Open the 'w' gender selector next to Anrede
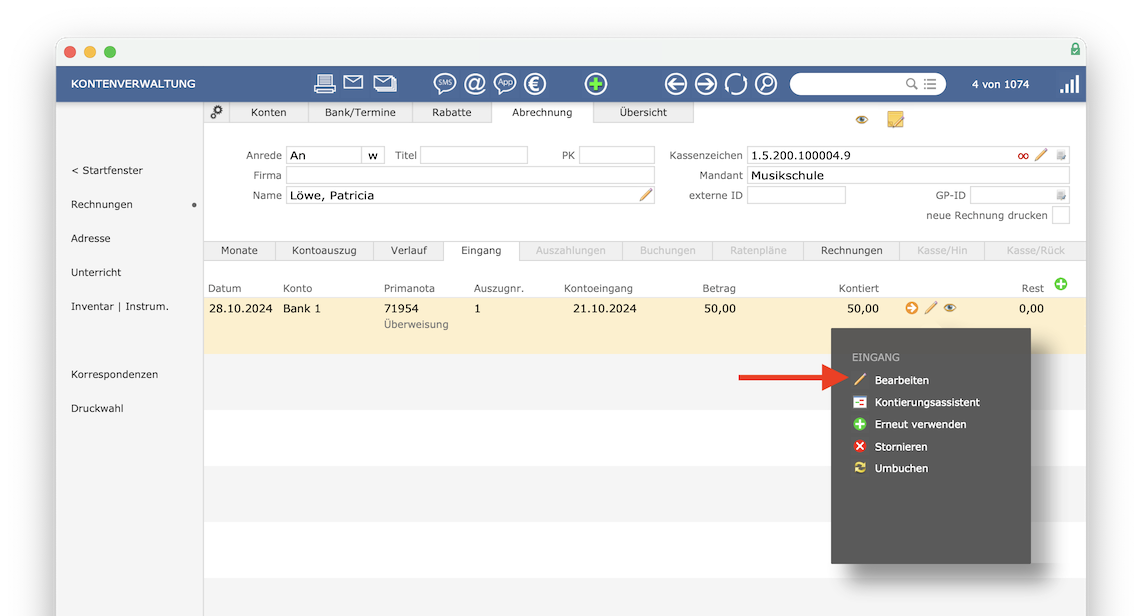This screenshot has height=616, width=1142. [x=373, y=155]
